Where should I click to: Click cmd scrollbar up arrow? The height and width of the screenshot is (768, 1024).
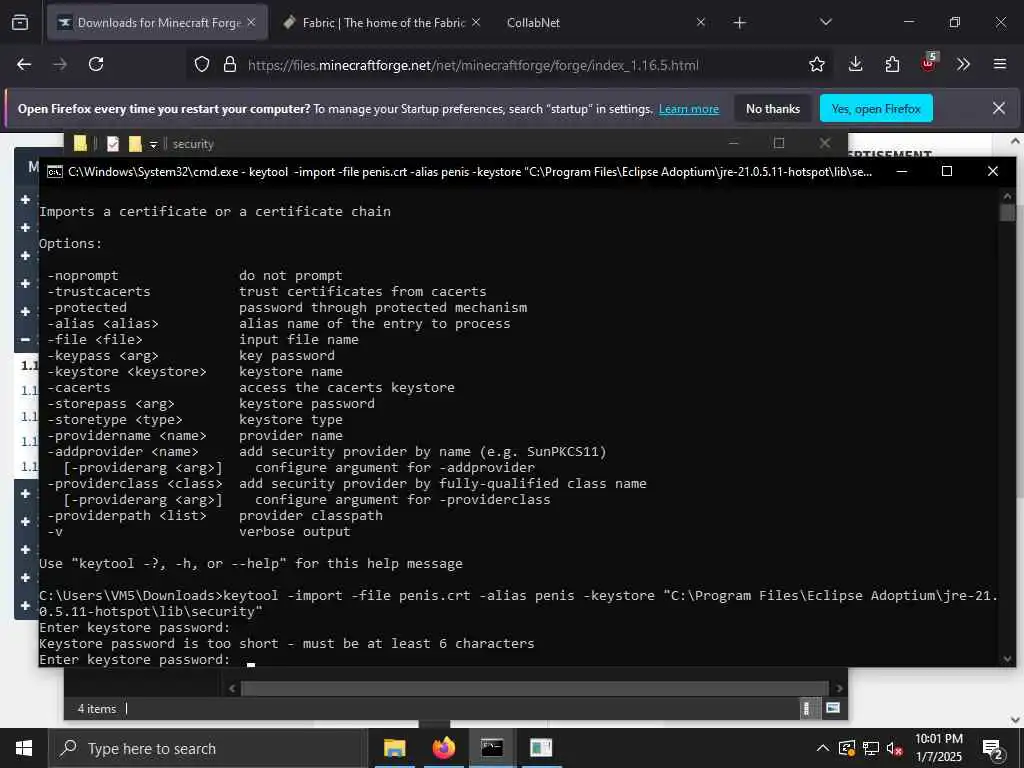tap(1007, 195)
